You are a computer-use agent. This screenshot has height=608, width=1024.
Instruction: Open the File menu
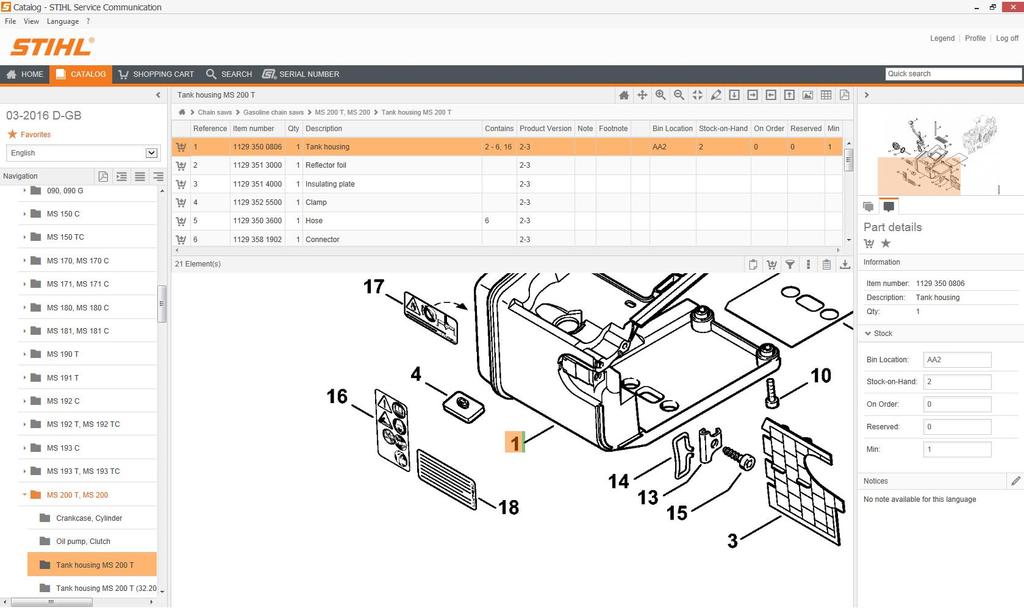pyautogui.click(x=10, y=22)
